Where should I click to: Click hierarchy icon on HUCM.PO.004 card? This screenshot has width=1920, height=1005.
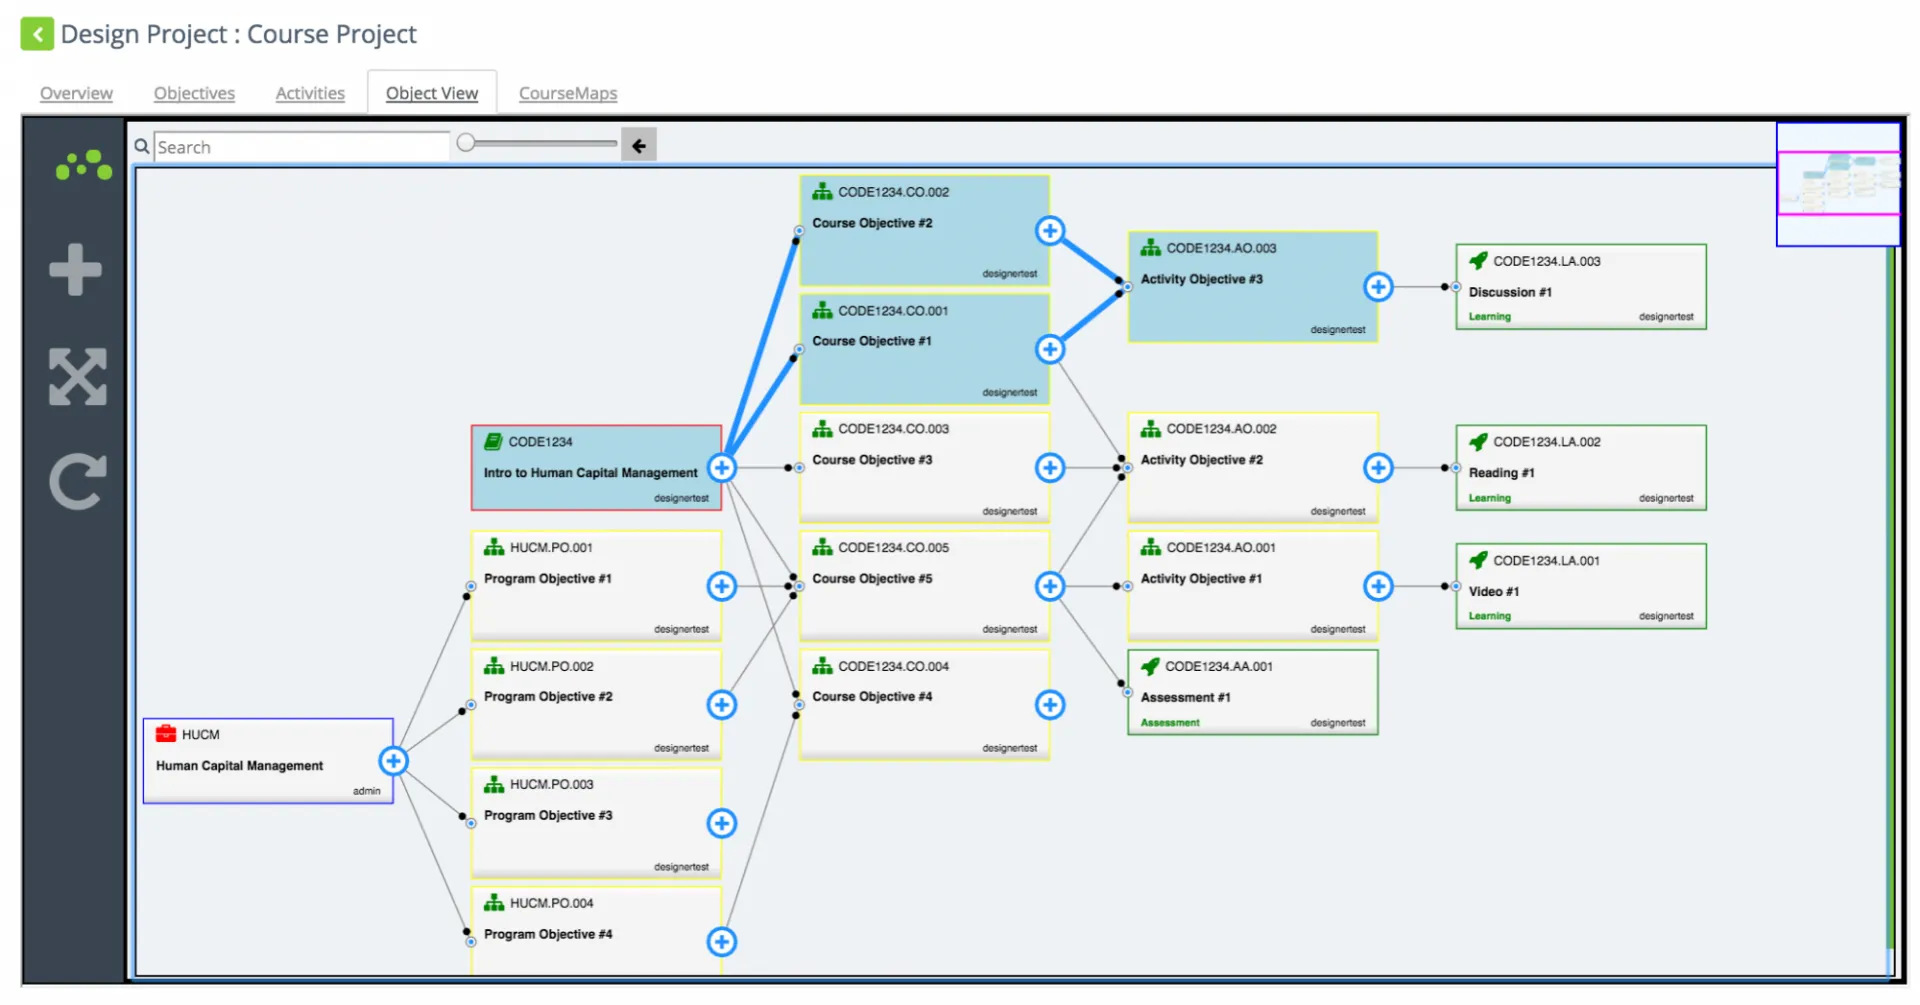click(494, 903)
